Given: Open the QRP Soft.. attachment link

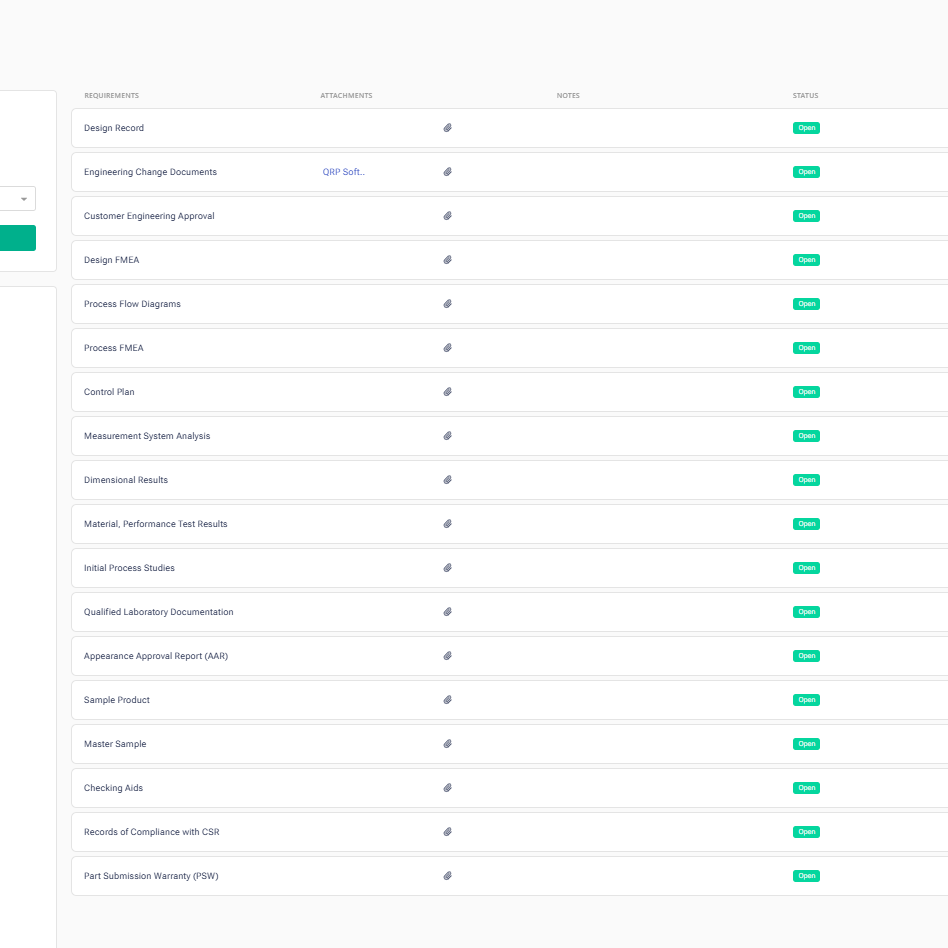Looking at the screenshot, I should point(343,172).
